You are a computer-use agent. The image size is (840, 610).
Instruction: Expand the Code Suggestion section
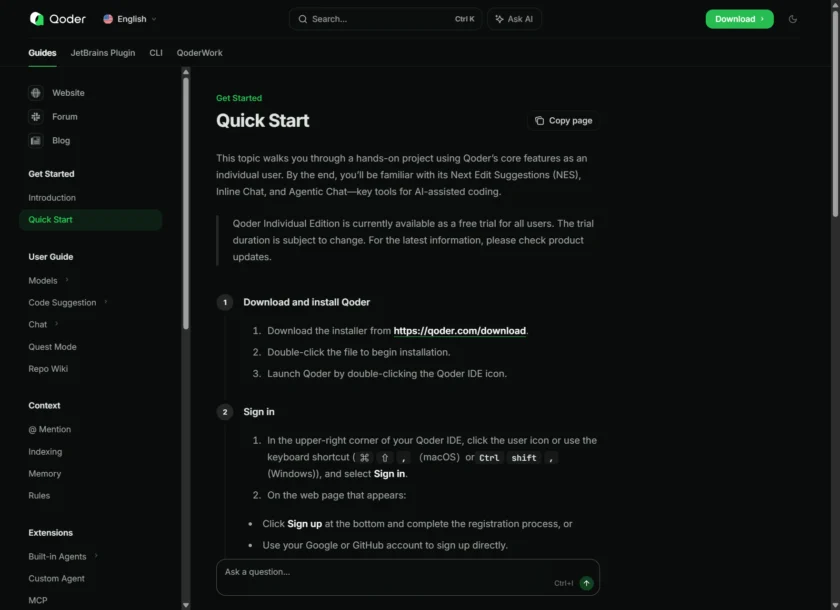pyautogui.click(x=106, y=302)
